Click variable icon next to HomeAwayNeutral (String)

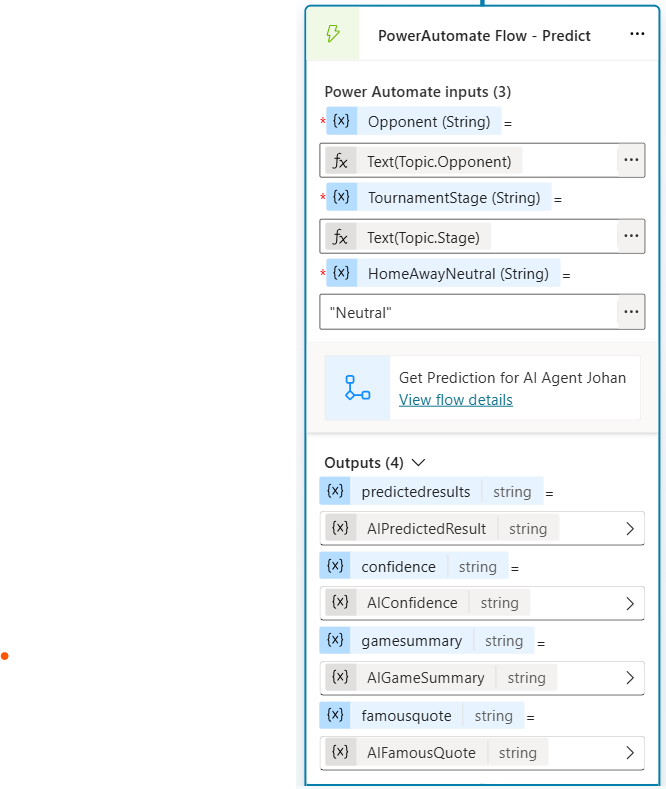pyautogui.click(x=341, y=273)
